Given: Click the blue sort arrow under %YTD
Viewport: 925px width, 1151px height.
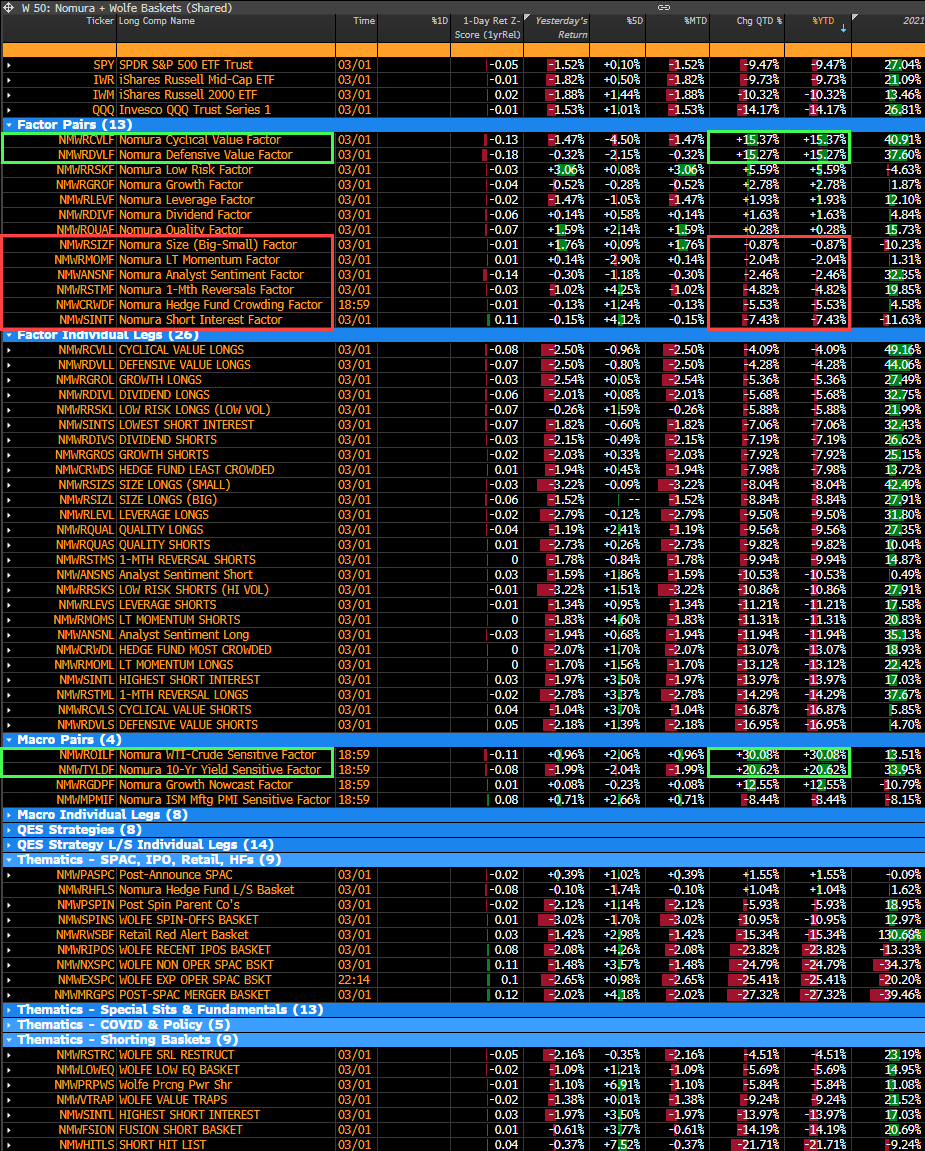Looking at the screenshot, I should pos(843,28).
